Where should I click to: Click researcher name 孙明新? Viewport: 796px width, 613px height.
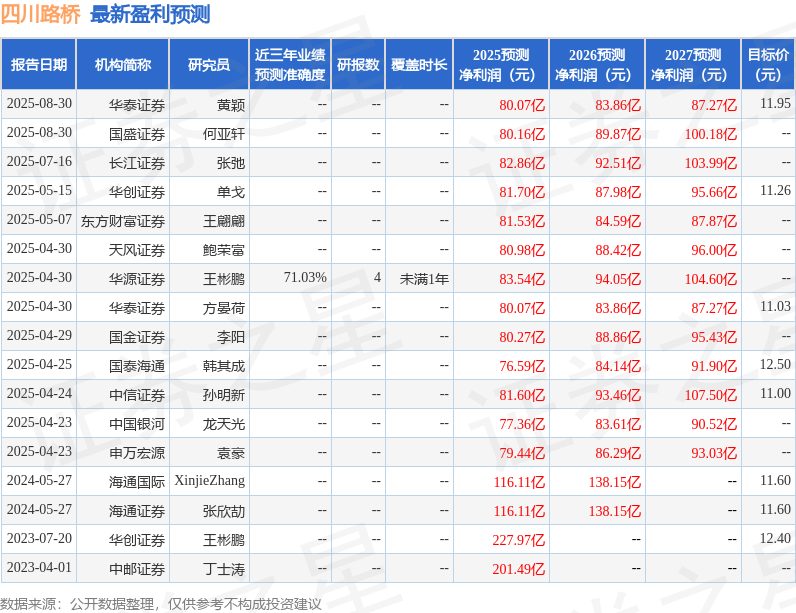(224, 395)
